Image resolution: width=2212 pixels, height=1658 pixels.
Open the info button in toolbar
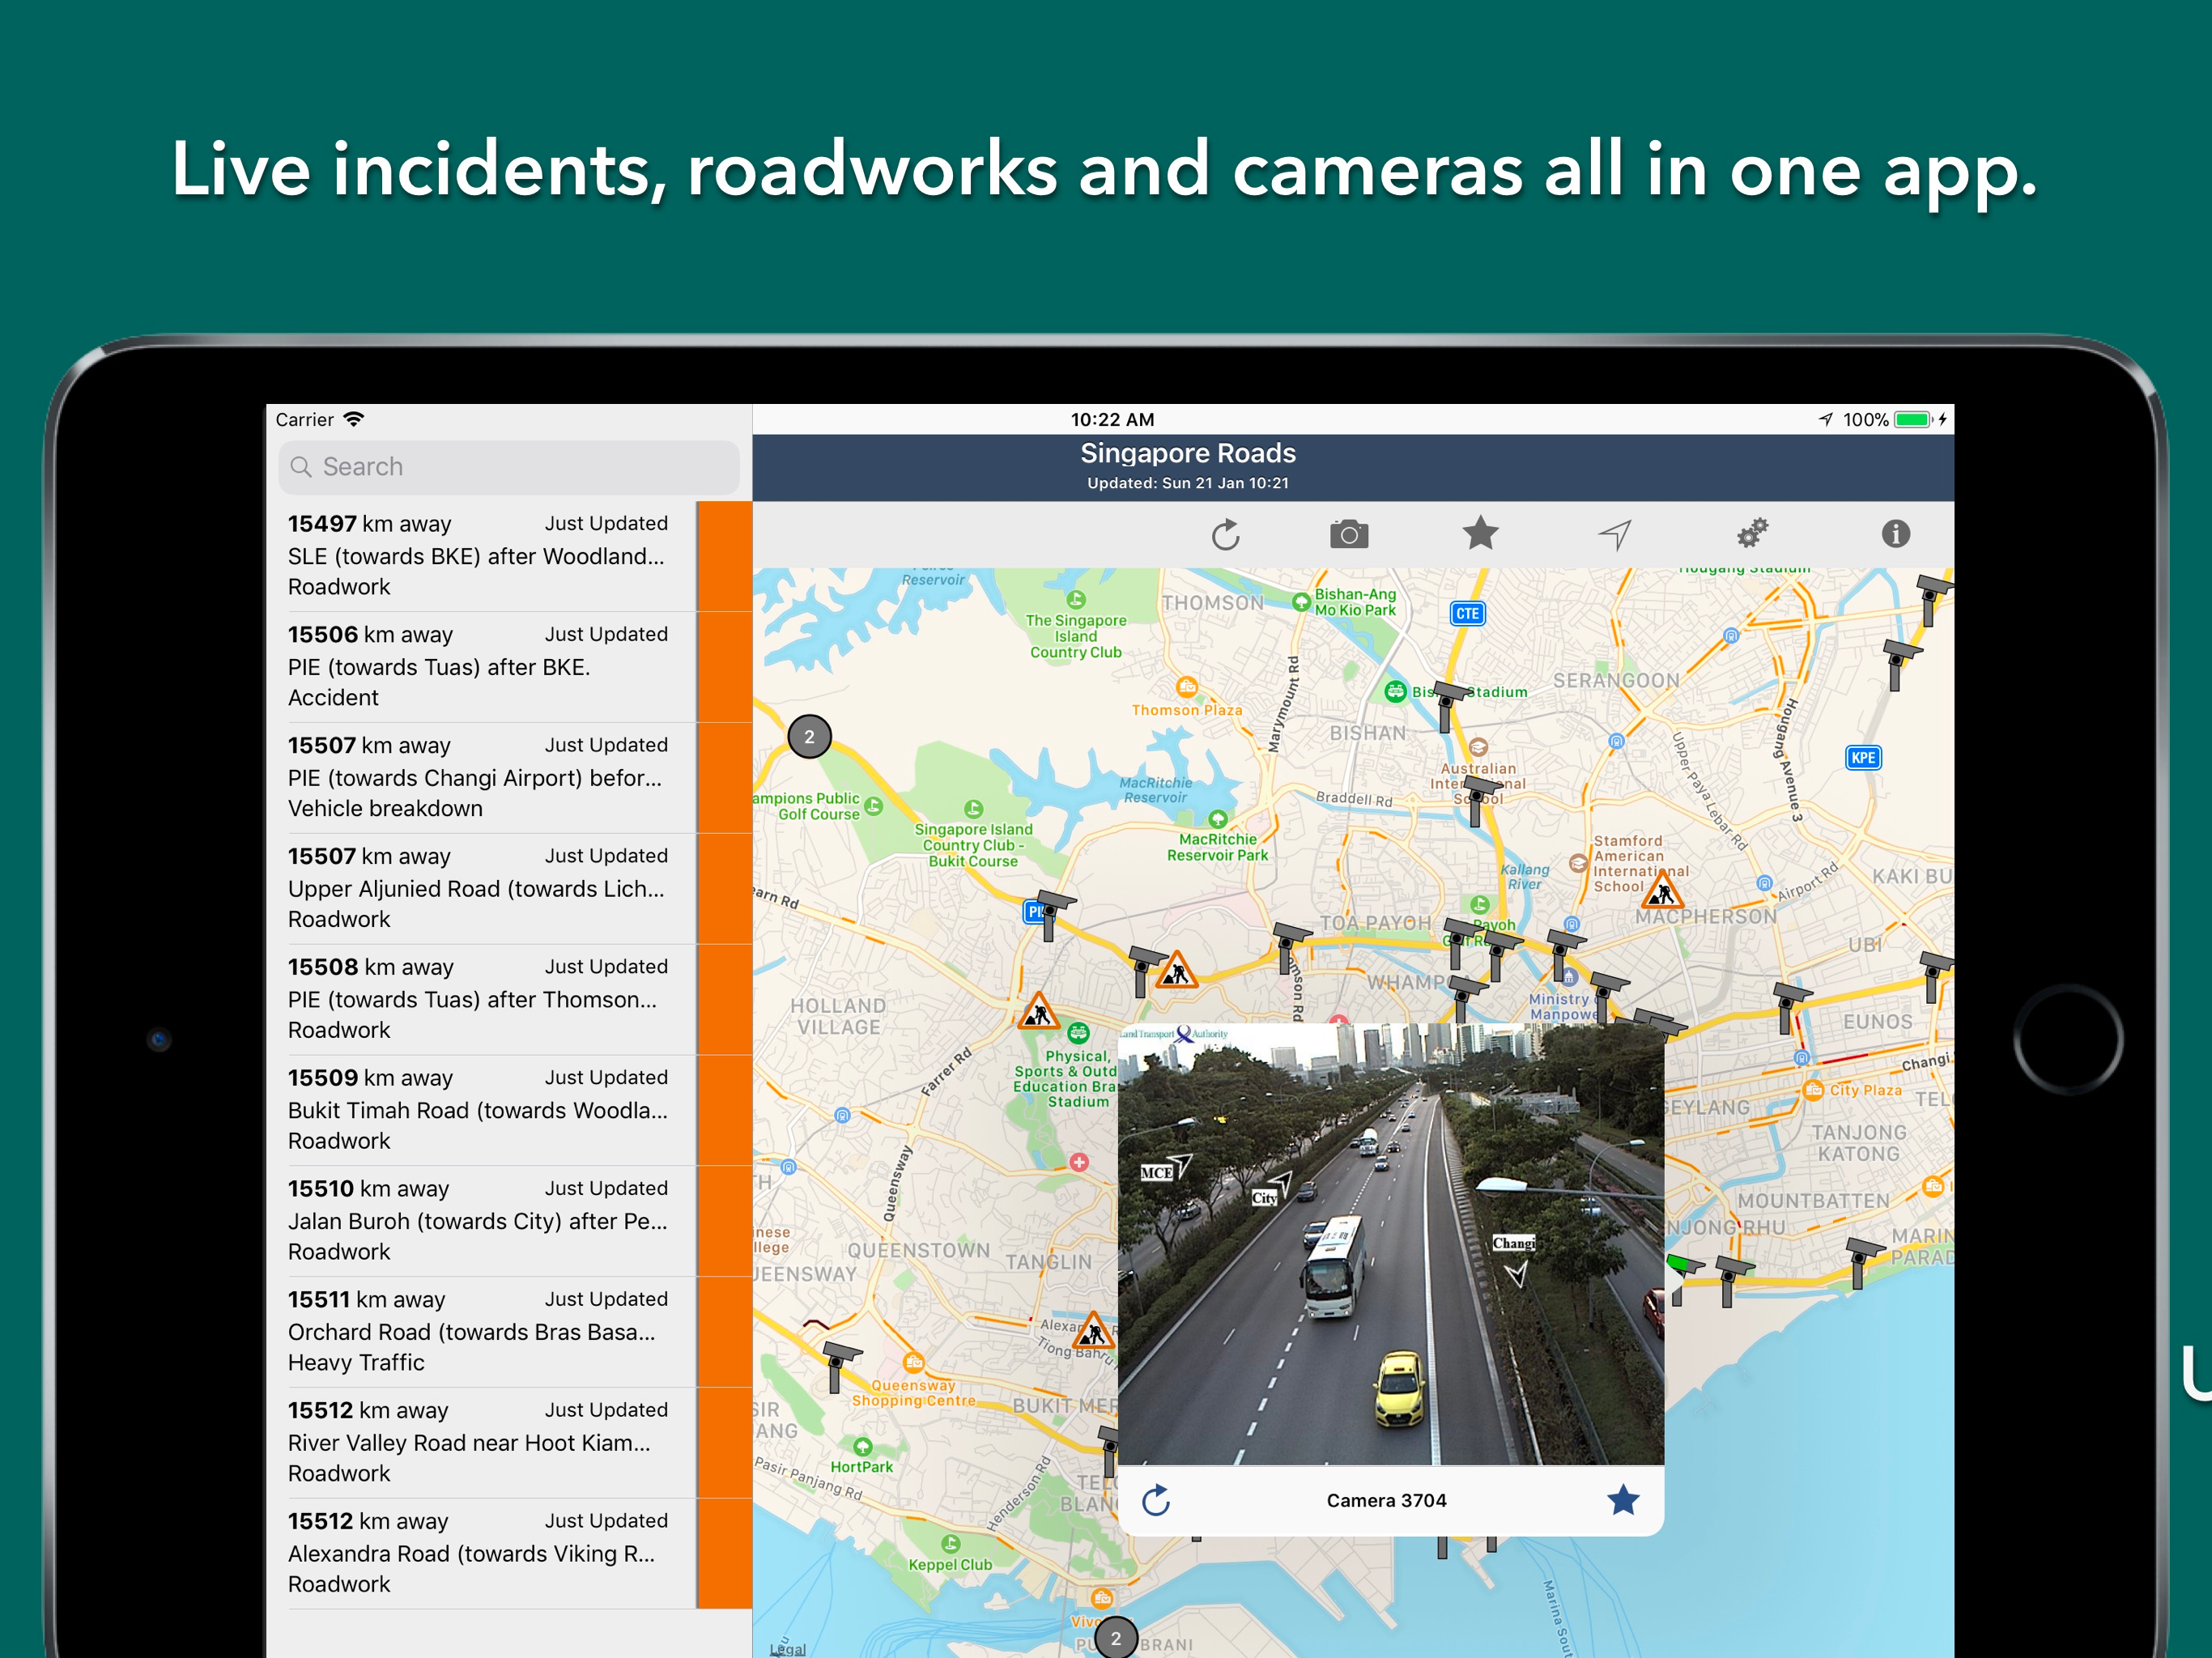[1895, 533]
